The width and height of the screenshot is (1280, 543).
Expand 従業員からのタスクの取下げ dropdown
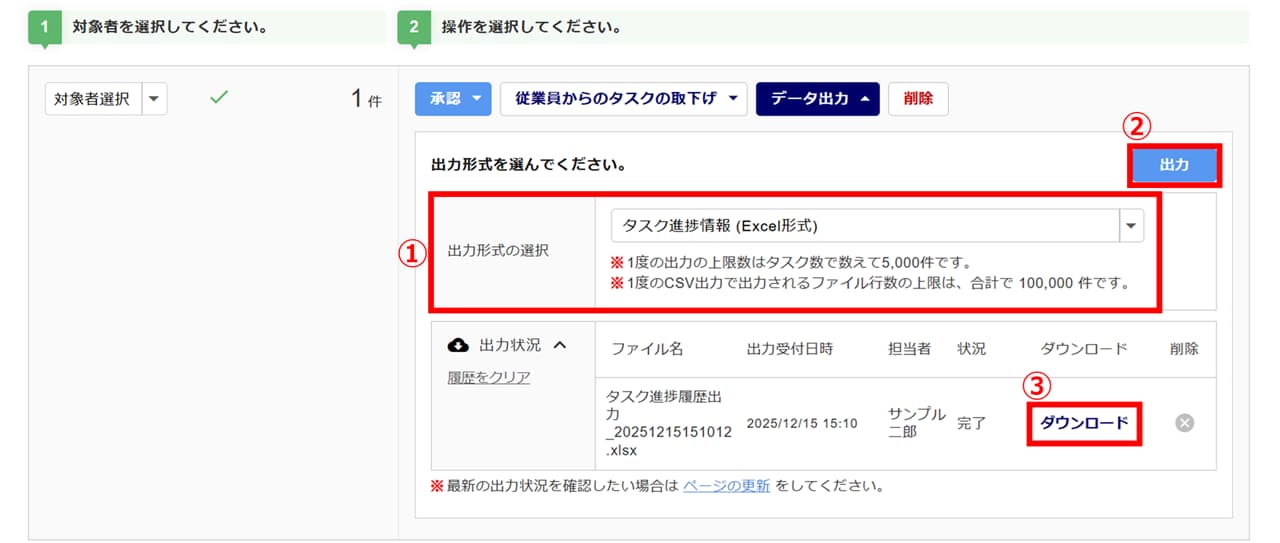pyautogui.click(x=623, y=99)
